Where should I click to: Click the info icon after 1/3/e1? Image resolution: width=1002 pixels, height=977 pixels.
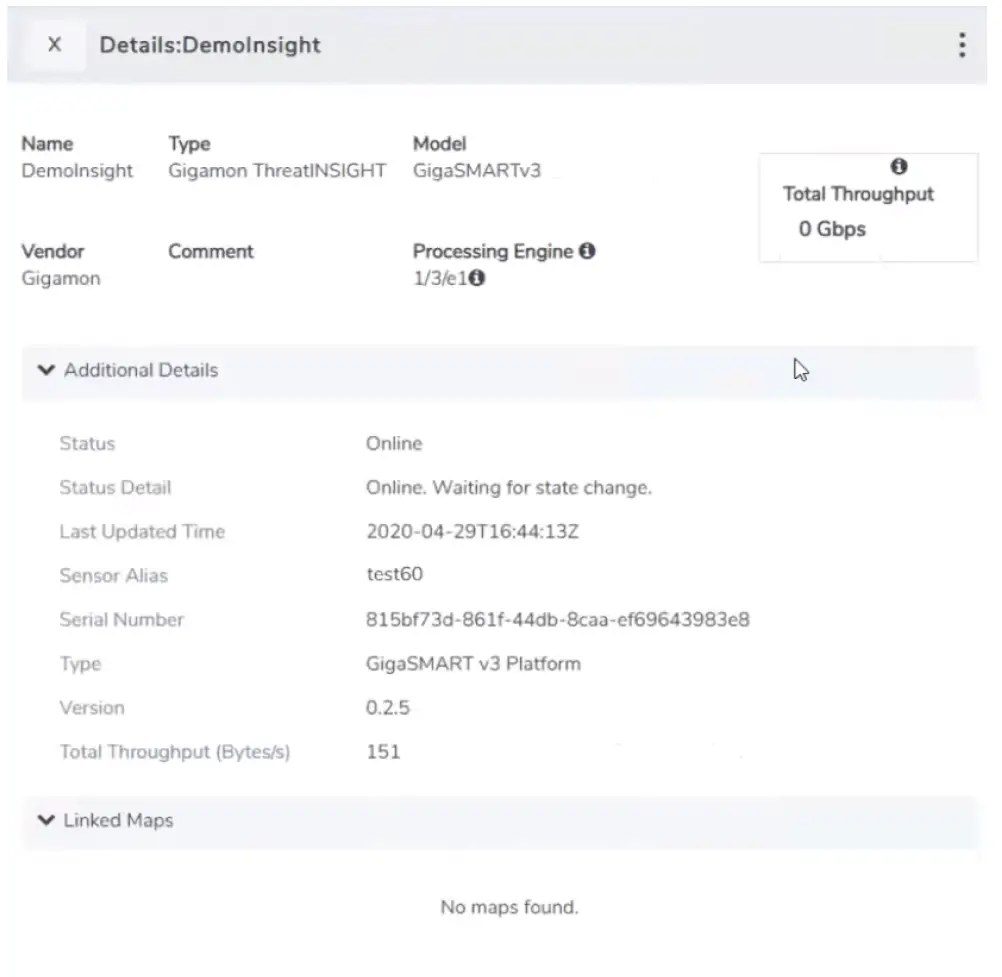[477, 278]
